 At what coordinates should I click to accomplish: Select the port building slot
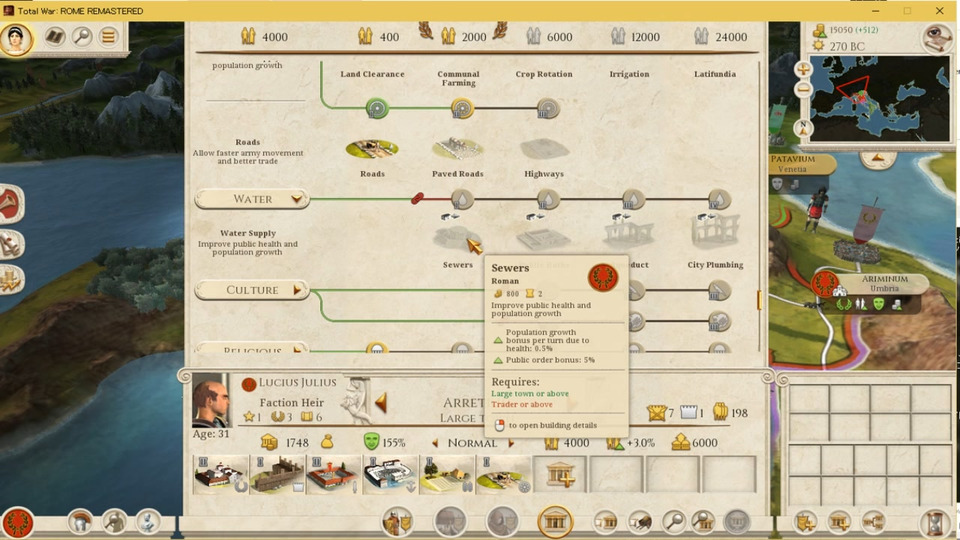coord(390,474)
